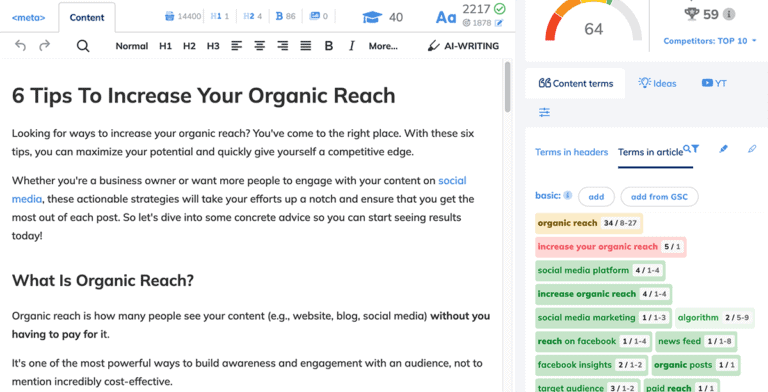
Task: Justify the text alignment
Action: (306, 46)
